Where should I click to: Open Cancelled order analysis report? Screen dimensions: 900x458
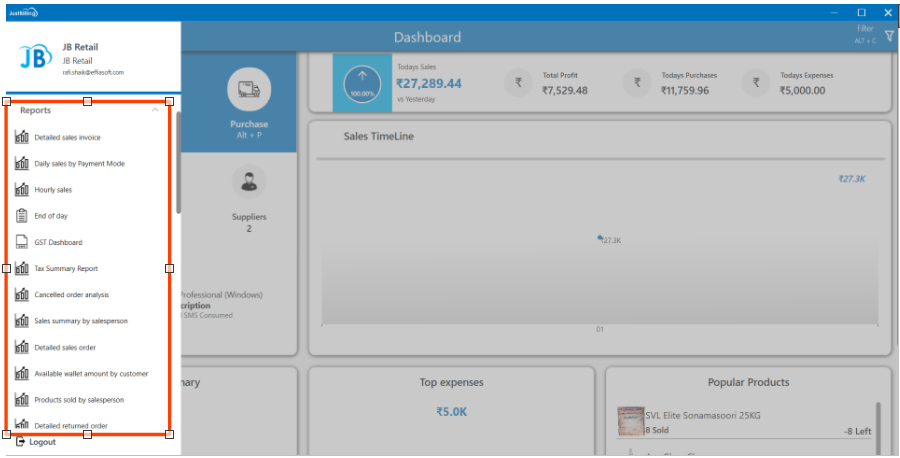point(71,295)
